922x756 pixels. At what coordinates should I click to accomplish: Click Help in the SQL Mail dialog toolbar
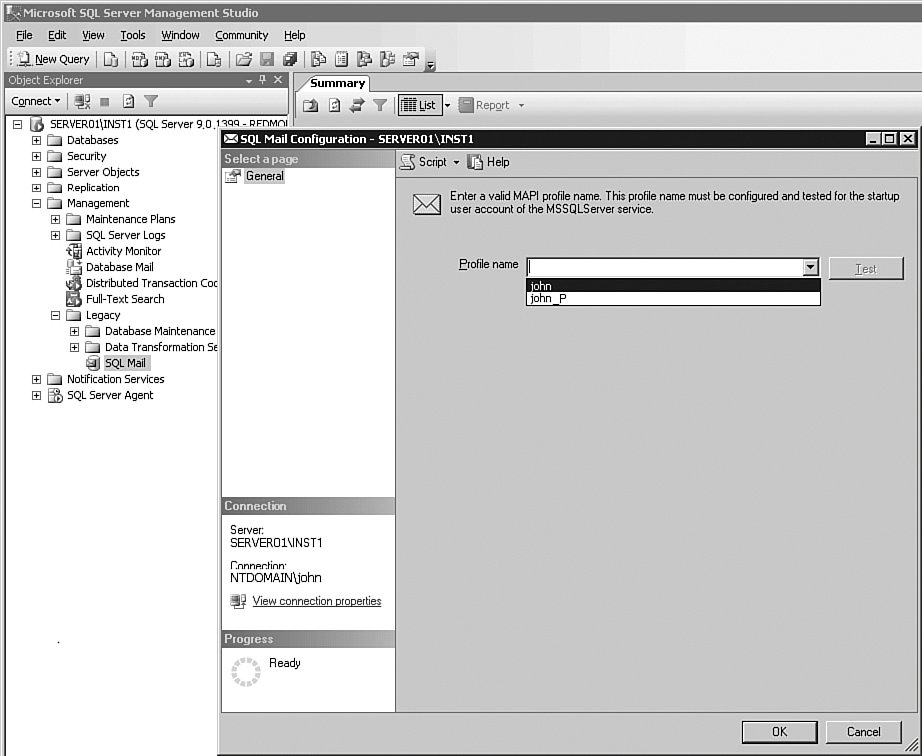tap(489, 162)
